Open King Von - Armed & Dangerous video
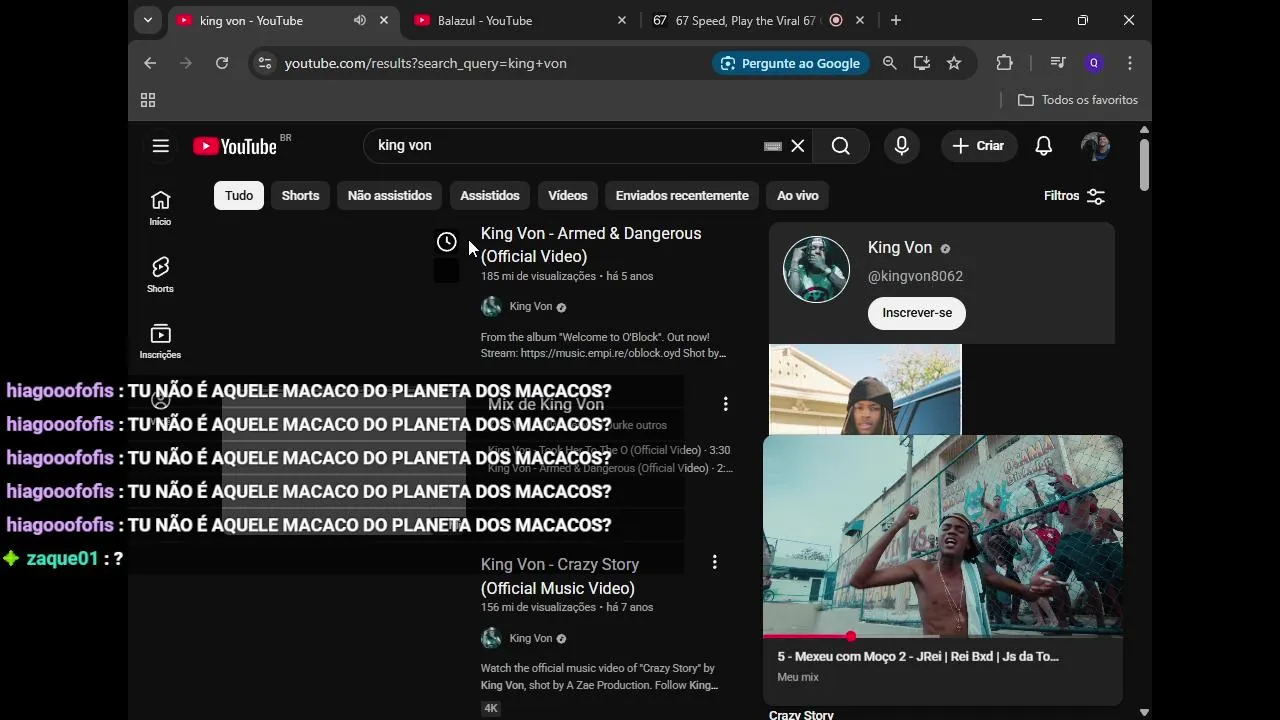 pyautogui.click(x=591, y=245)
